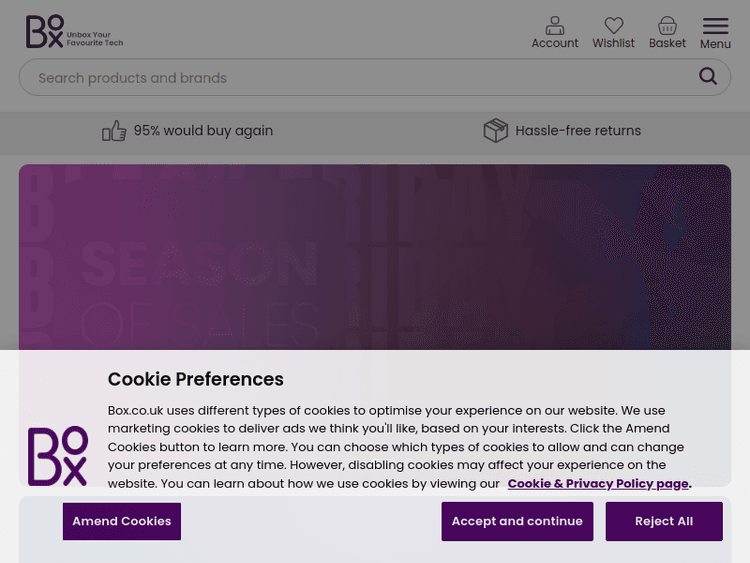Screen dimensions: 750x563
Task: Open the Account icon
Action: pyautogui.click(x=555, y=26)
